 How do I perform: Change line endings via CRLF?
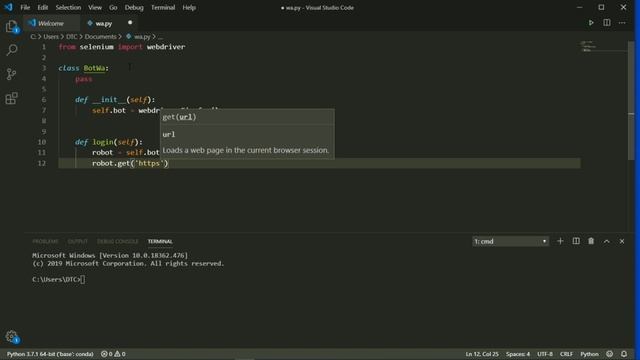click(566, 354)
